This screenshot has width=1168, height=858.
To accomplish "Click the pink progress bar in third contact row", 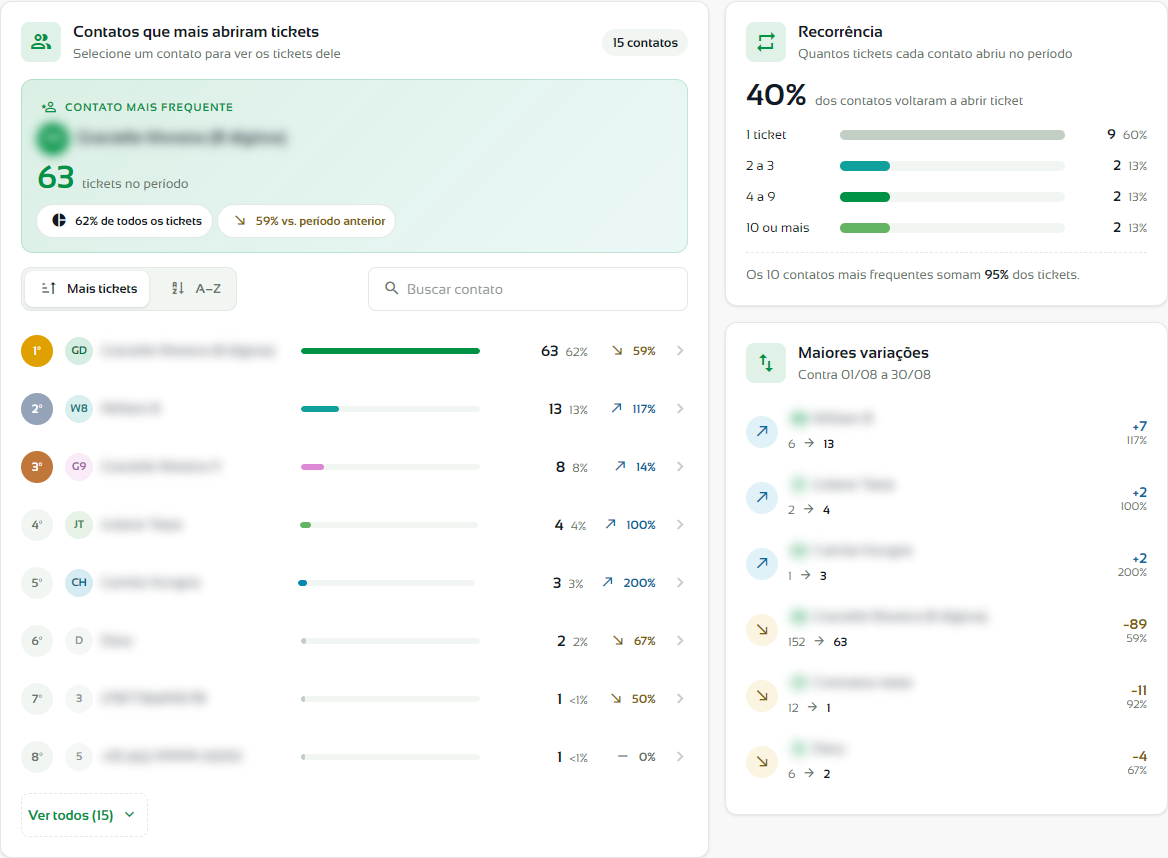I will [312, 467].
